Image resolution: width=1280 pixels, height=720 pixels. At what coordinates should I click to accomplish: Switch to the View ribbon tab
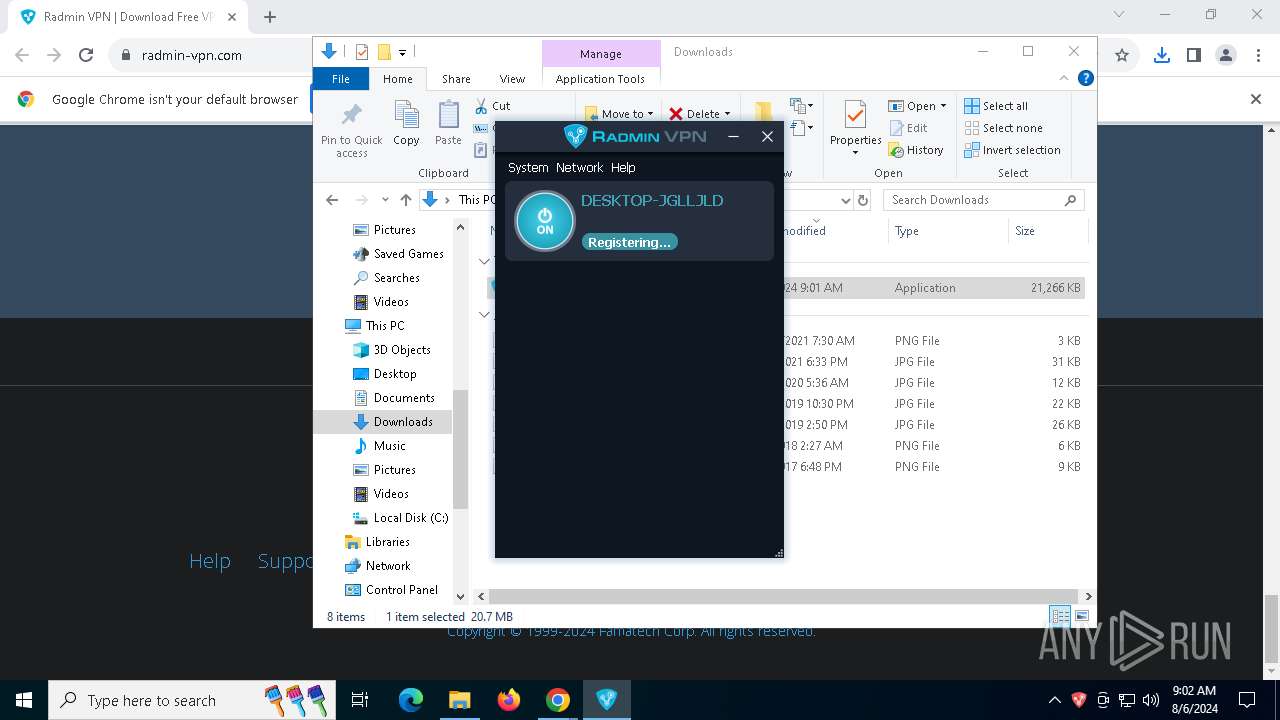click(x=512, y=79)
